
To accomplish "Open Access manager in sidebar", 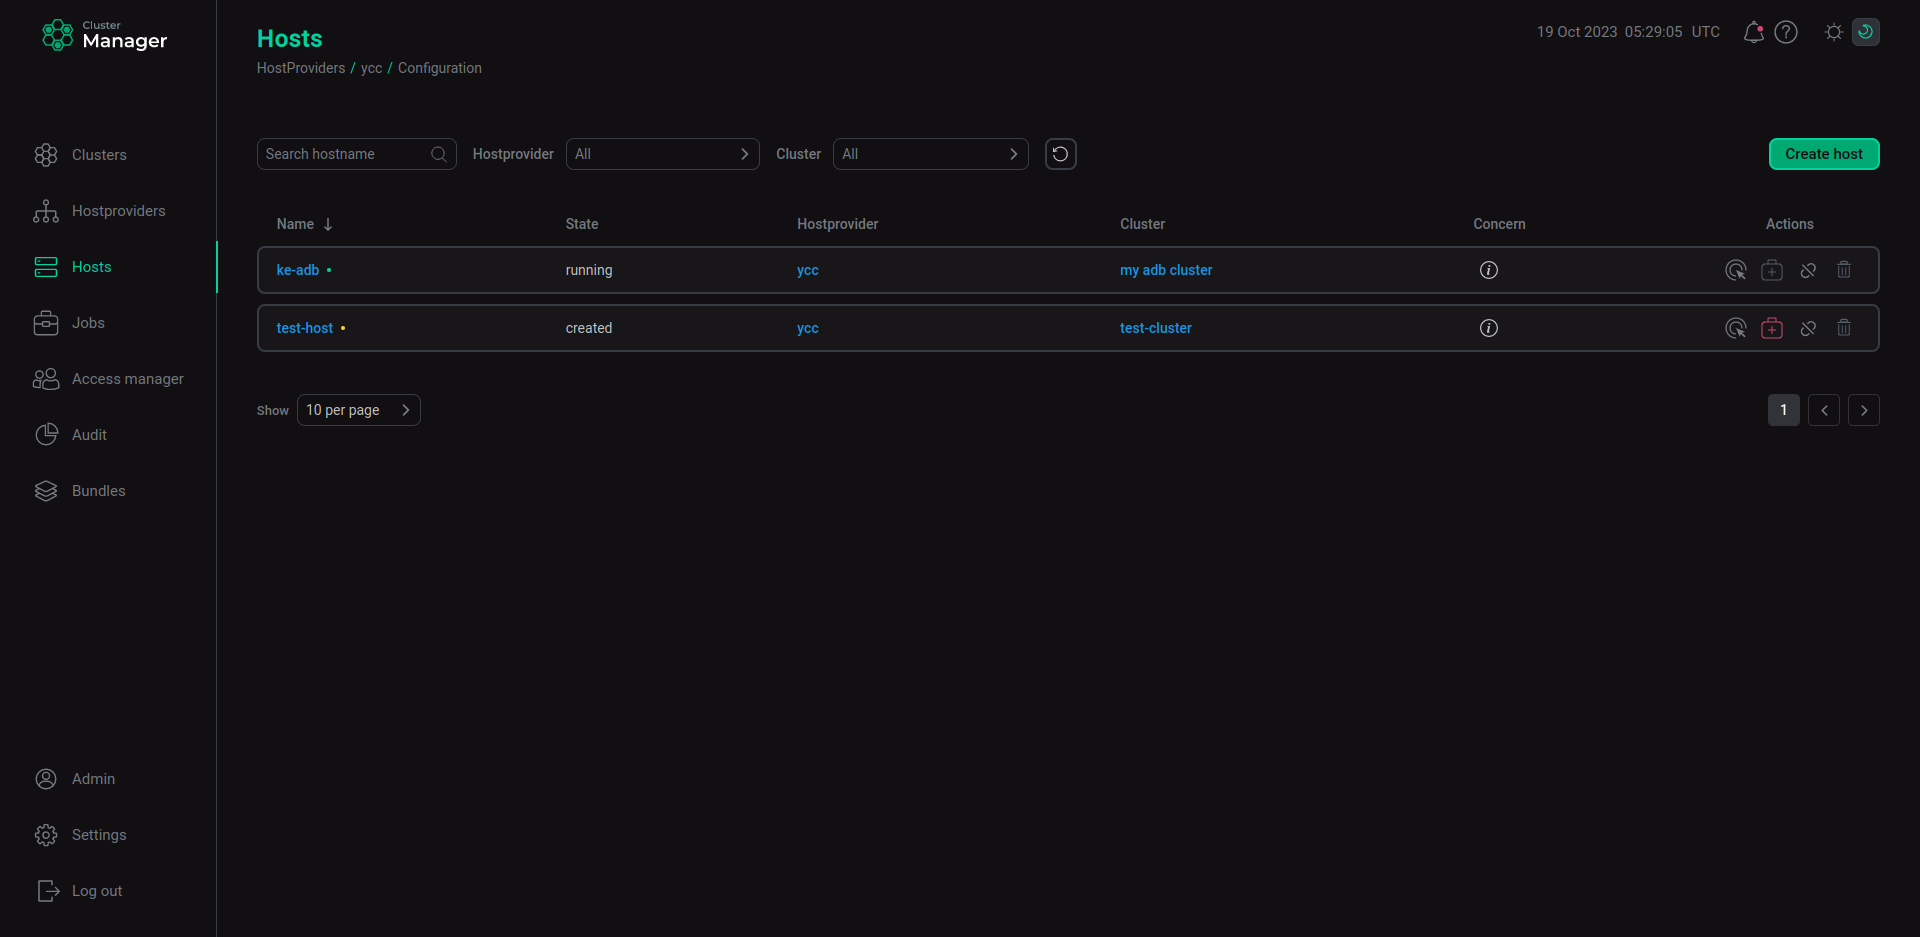I will click(108, 379).
